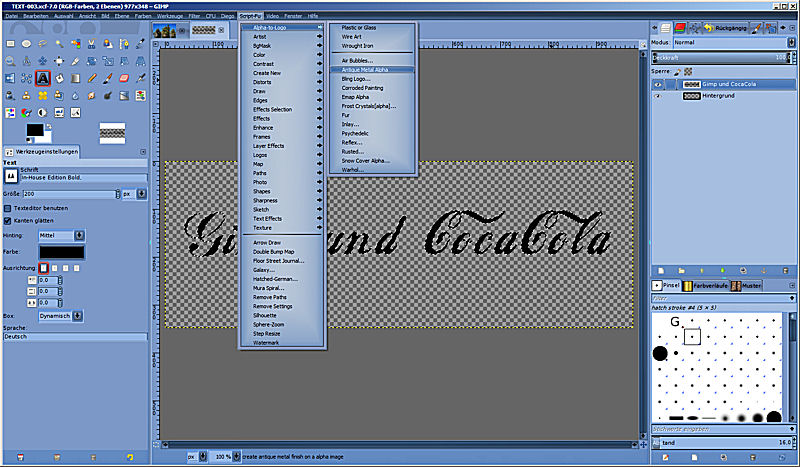Open the Werkzeugeinstellungen tab
This screenshot has width=800, height=467.
[42, 152]
